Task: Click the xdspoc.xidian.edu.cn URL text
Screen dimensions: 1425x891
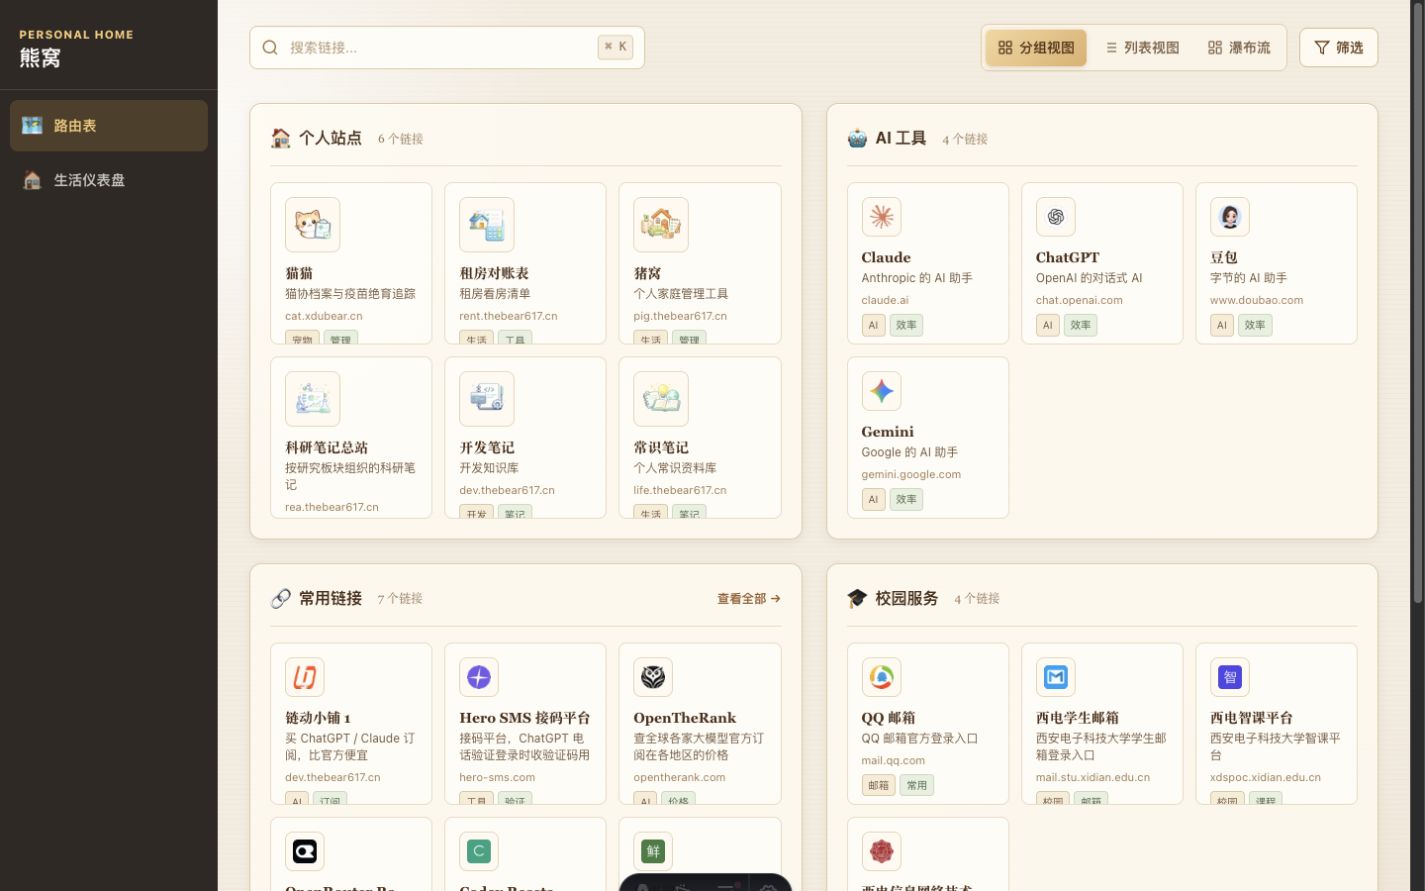Action: [1265, 777]
